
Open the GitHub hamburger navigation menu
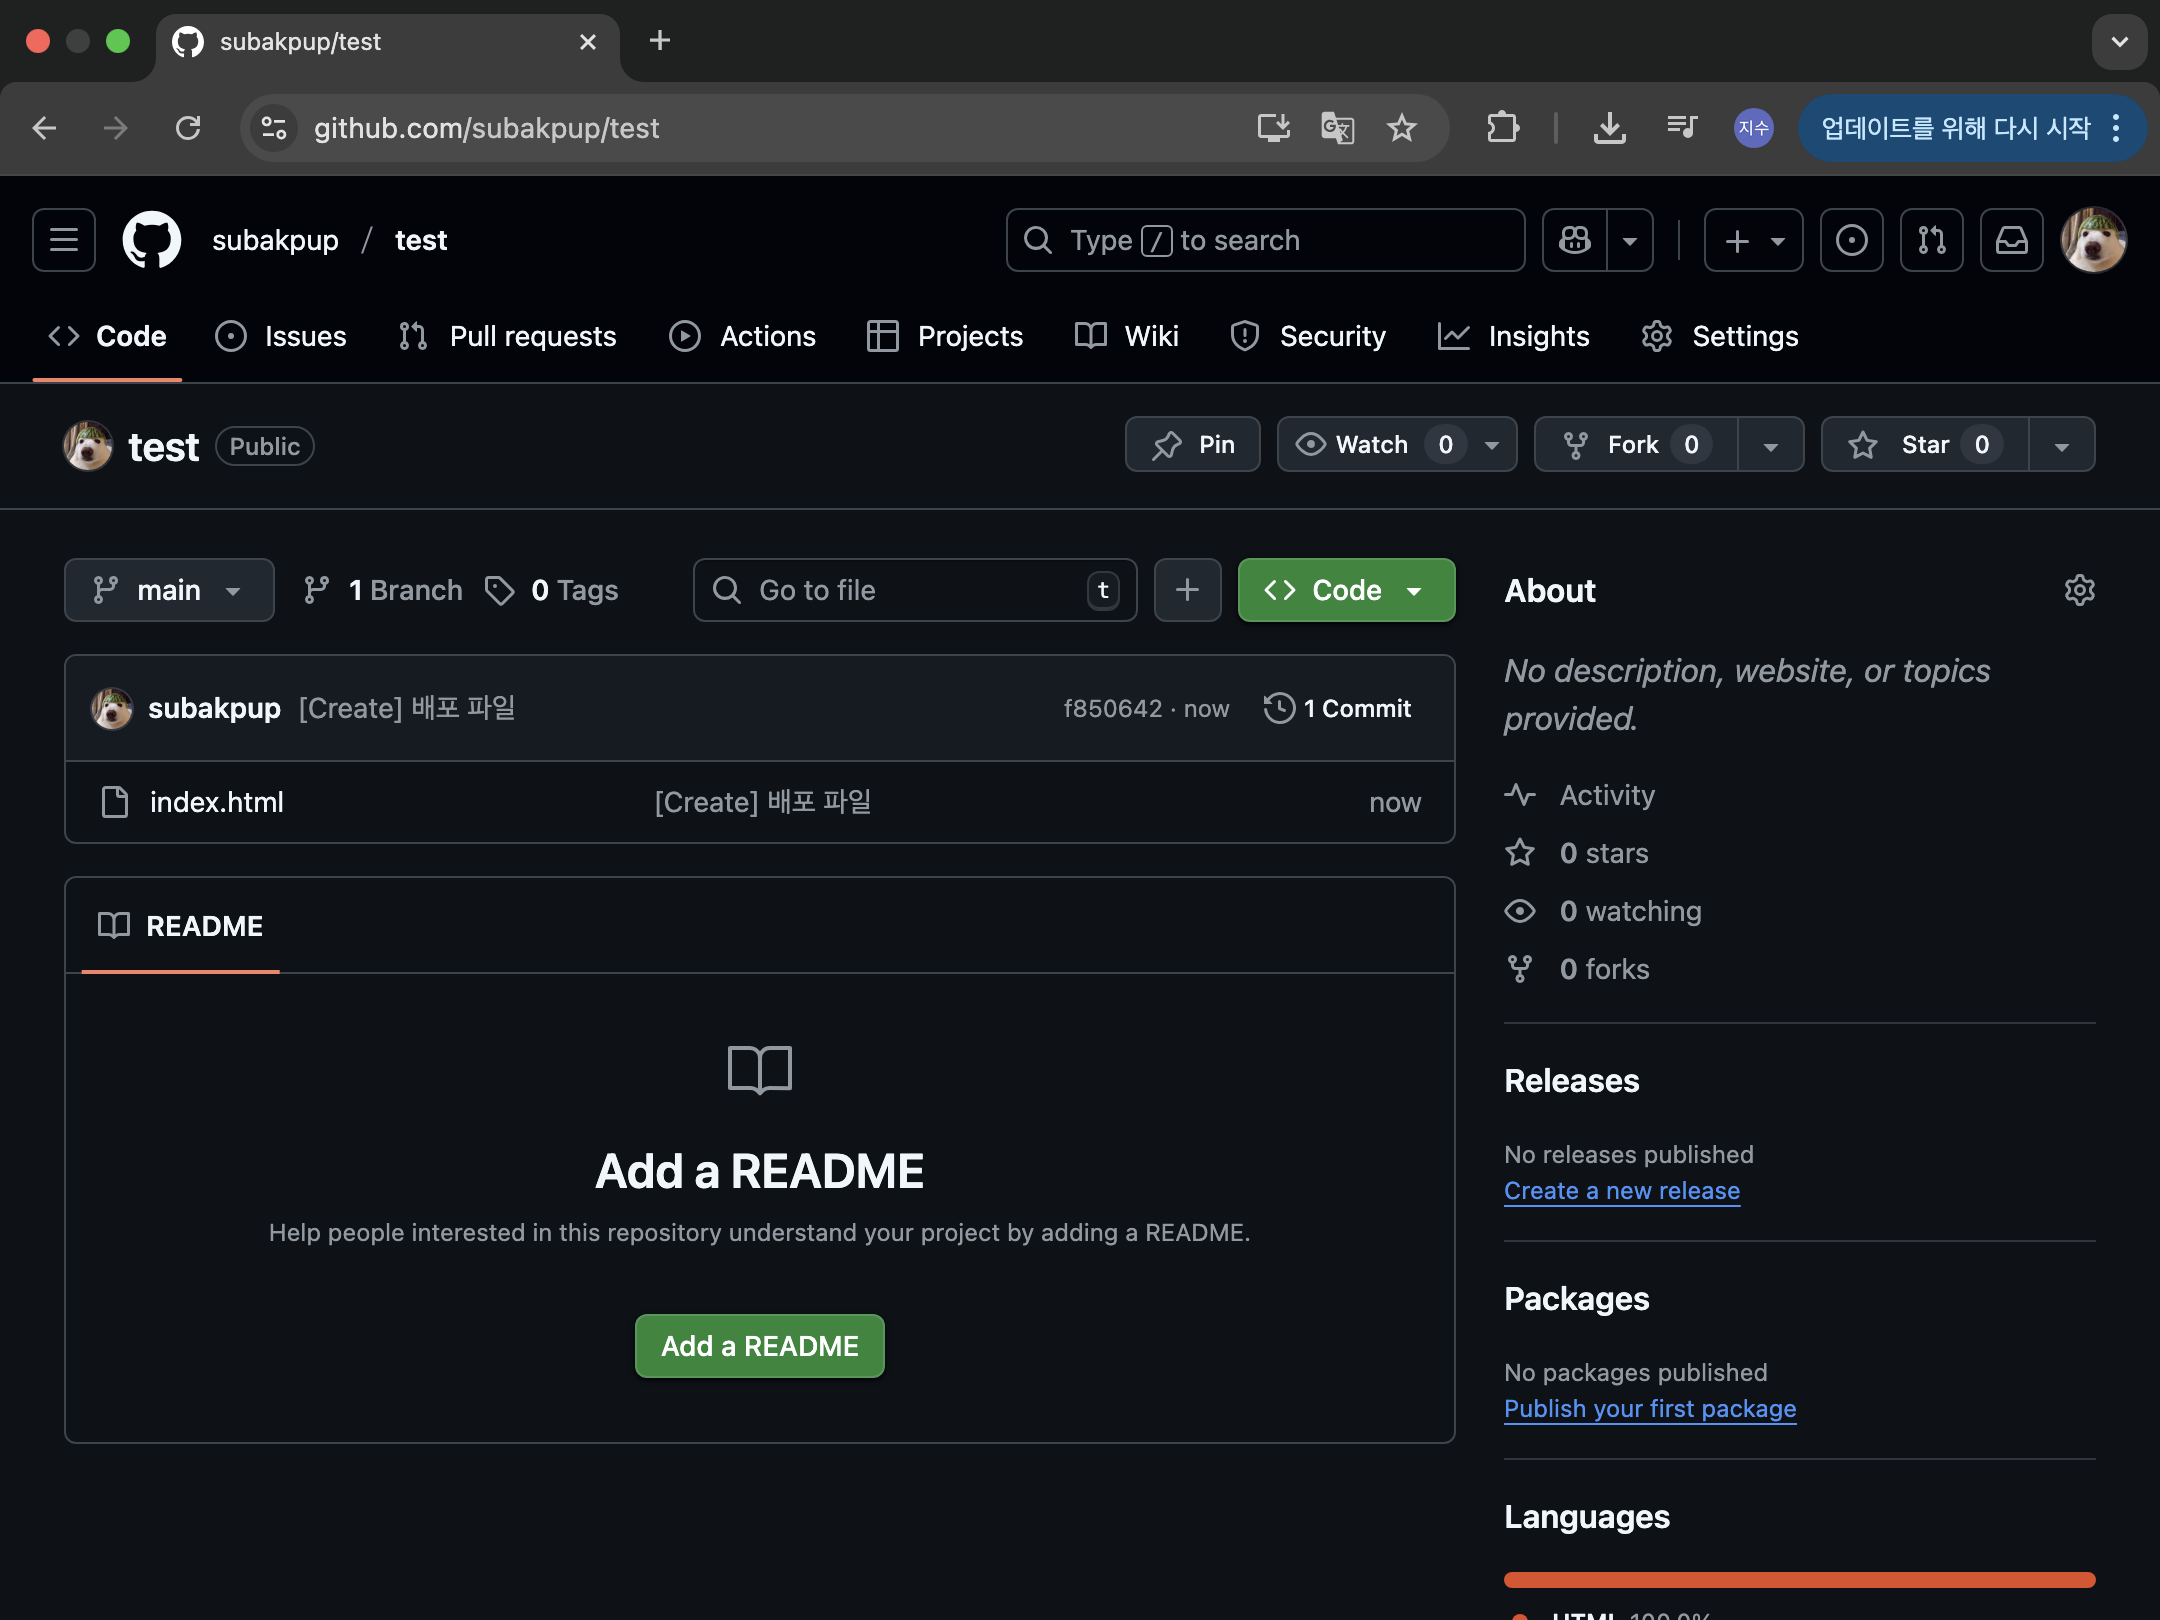64,240
